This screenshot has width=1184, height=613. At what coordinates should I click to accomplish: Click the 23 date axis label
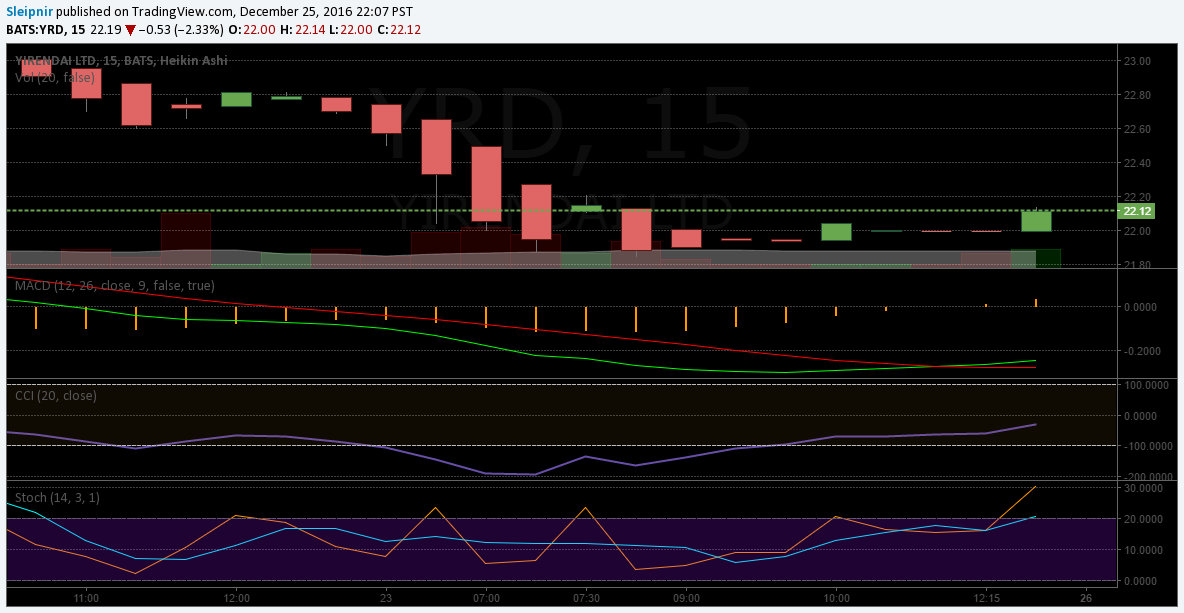(386, 596)
